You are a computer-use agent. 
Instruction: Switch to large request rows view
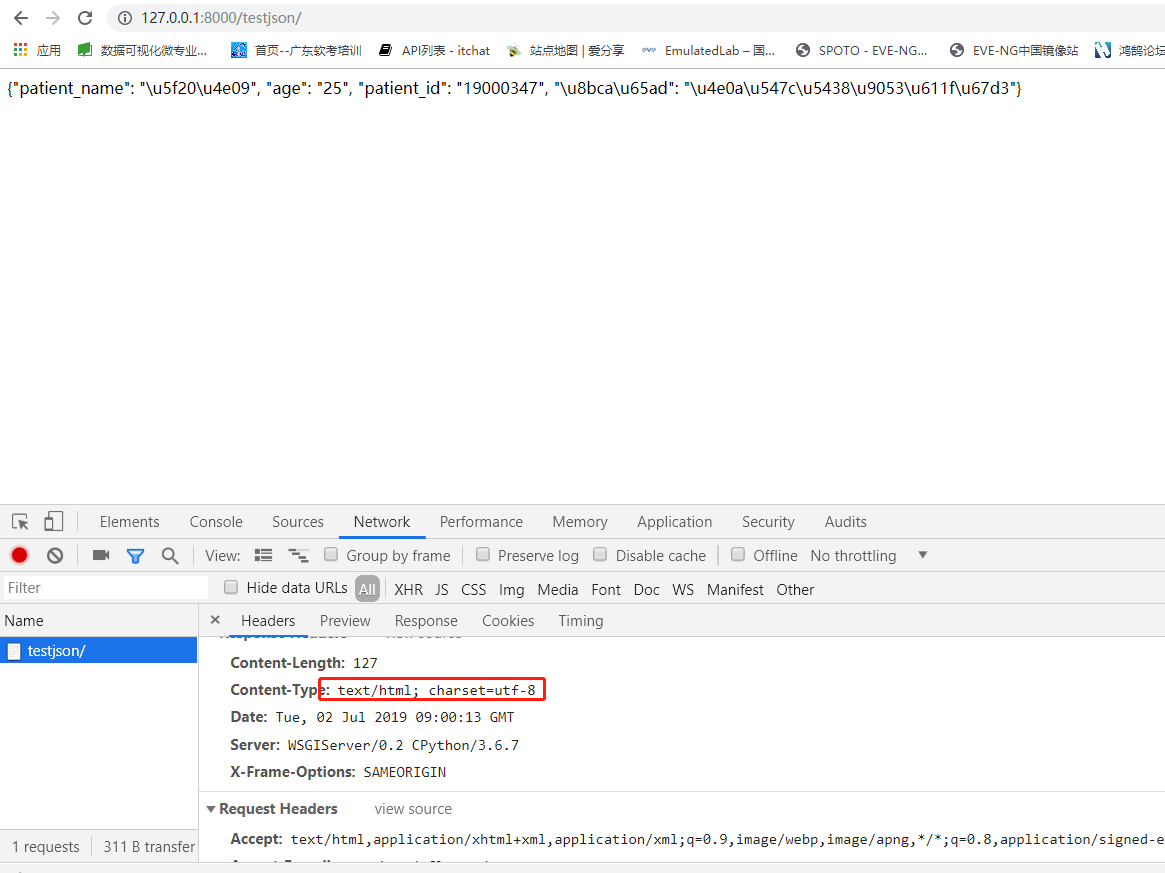pos(263,555)
